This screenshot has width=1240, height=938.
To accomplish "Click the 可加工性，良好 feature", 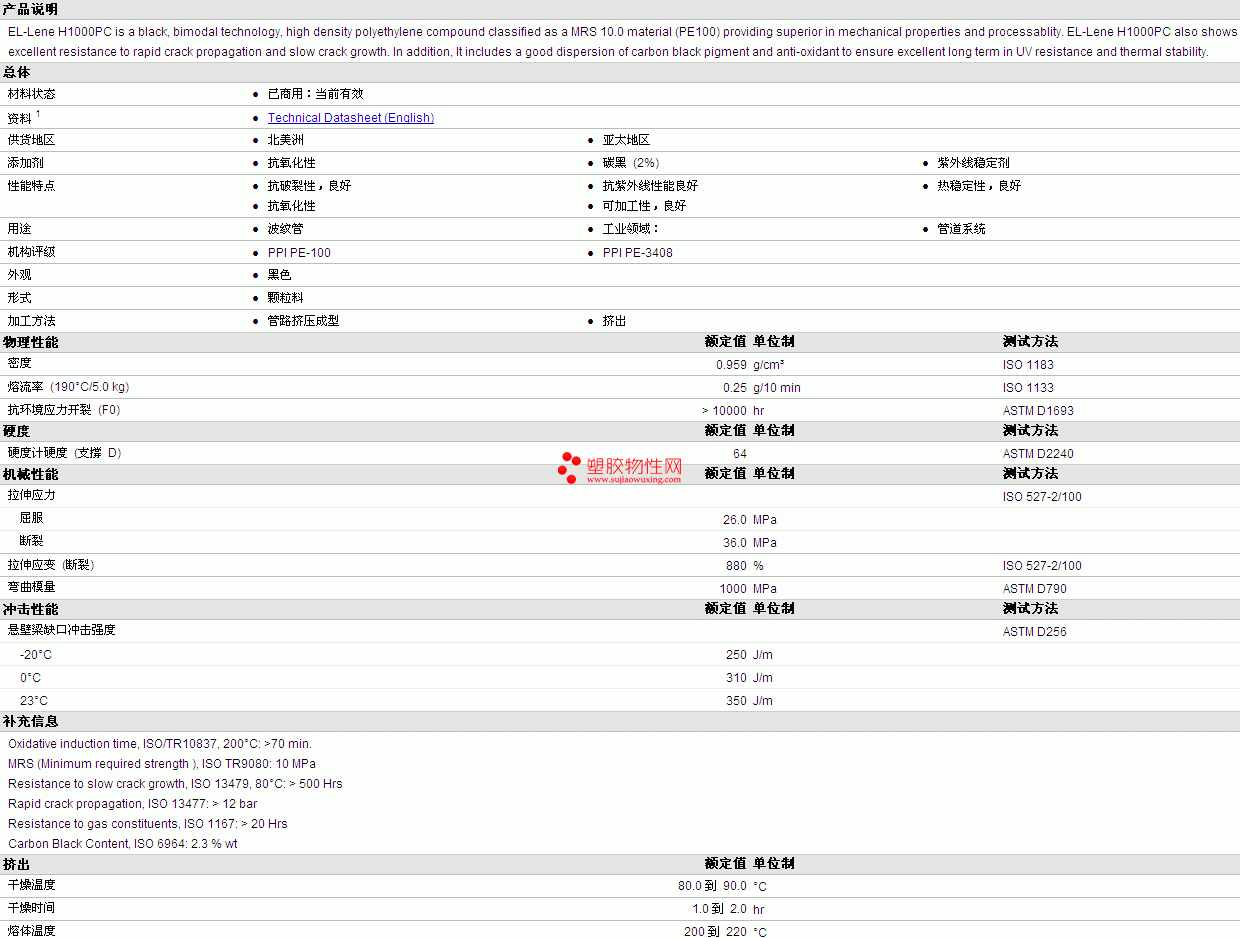I will pos(645,206).
